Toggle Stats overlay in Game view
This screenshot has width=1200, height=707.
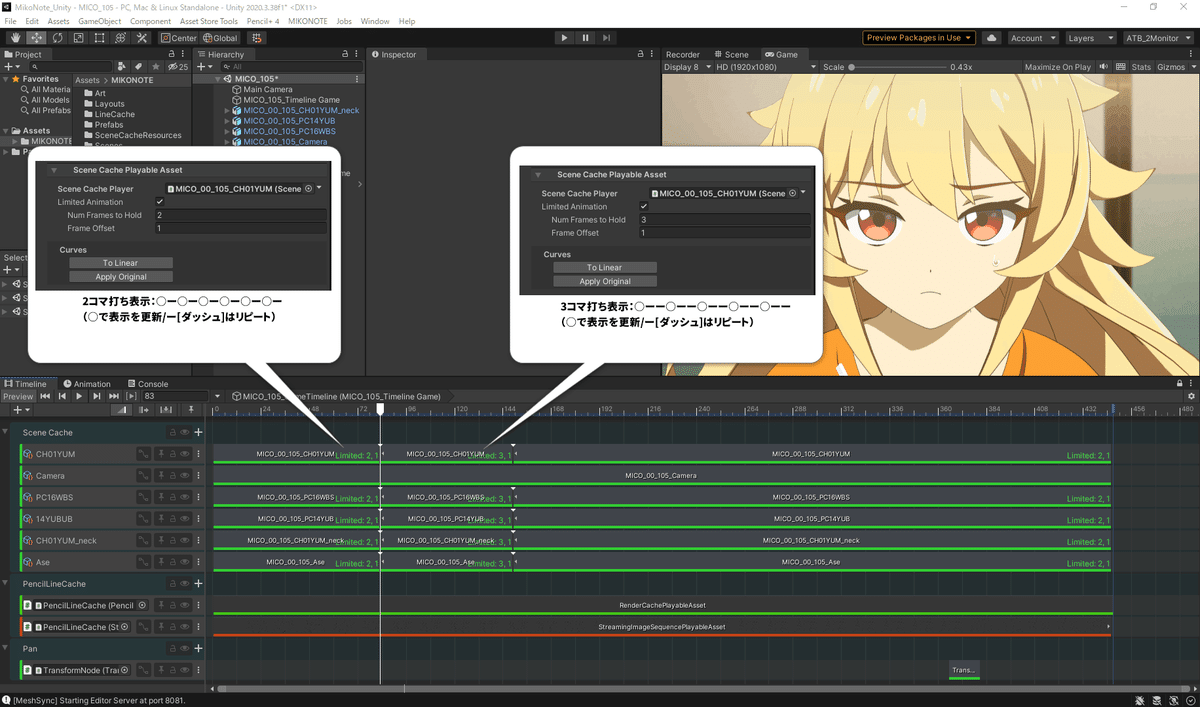point(1141,67)
